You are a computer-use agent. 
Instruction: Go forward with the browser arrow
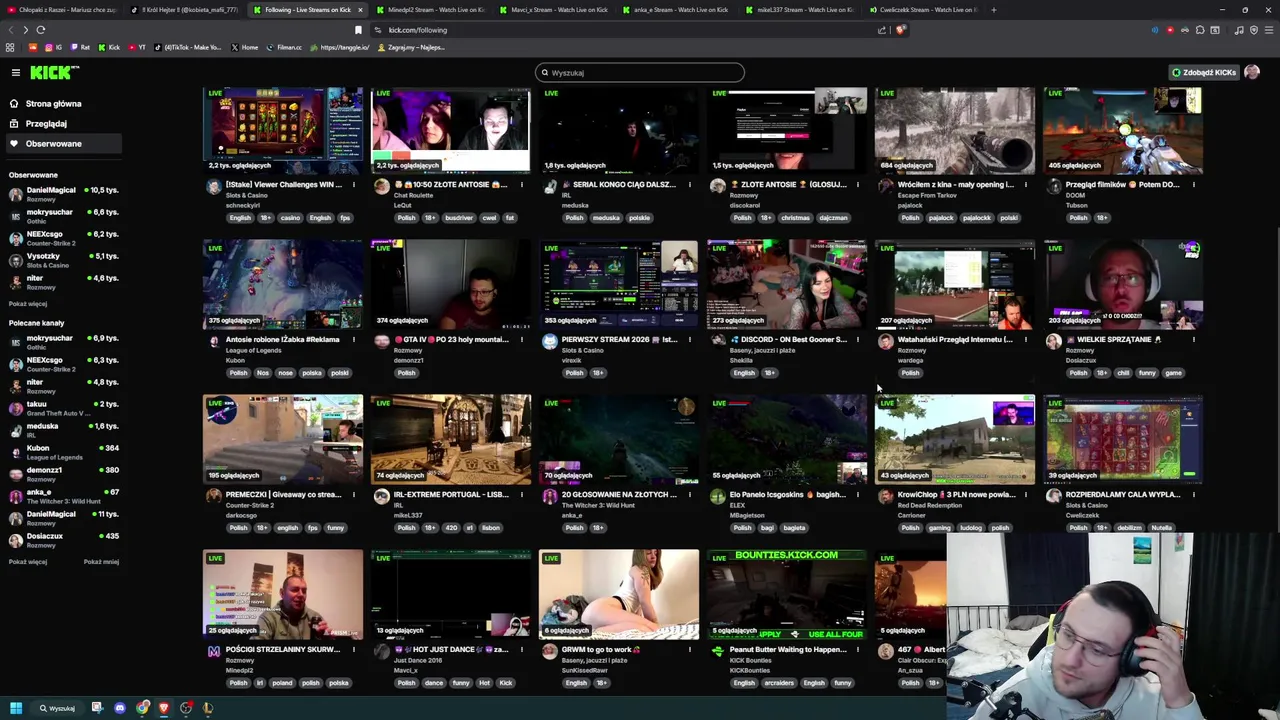[x=25, y=30]
